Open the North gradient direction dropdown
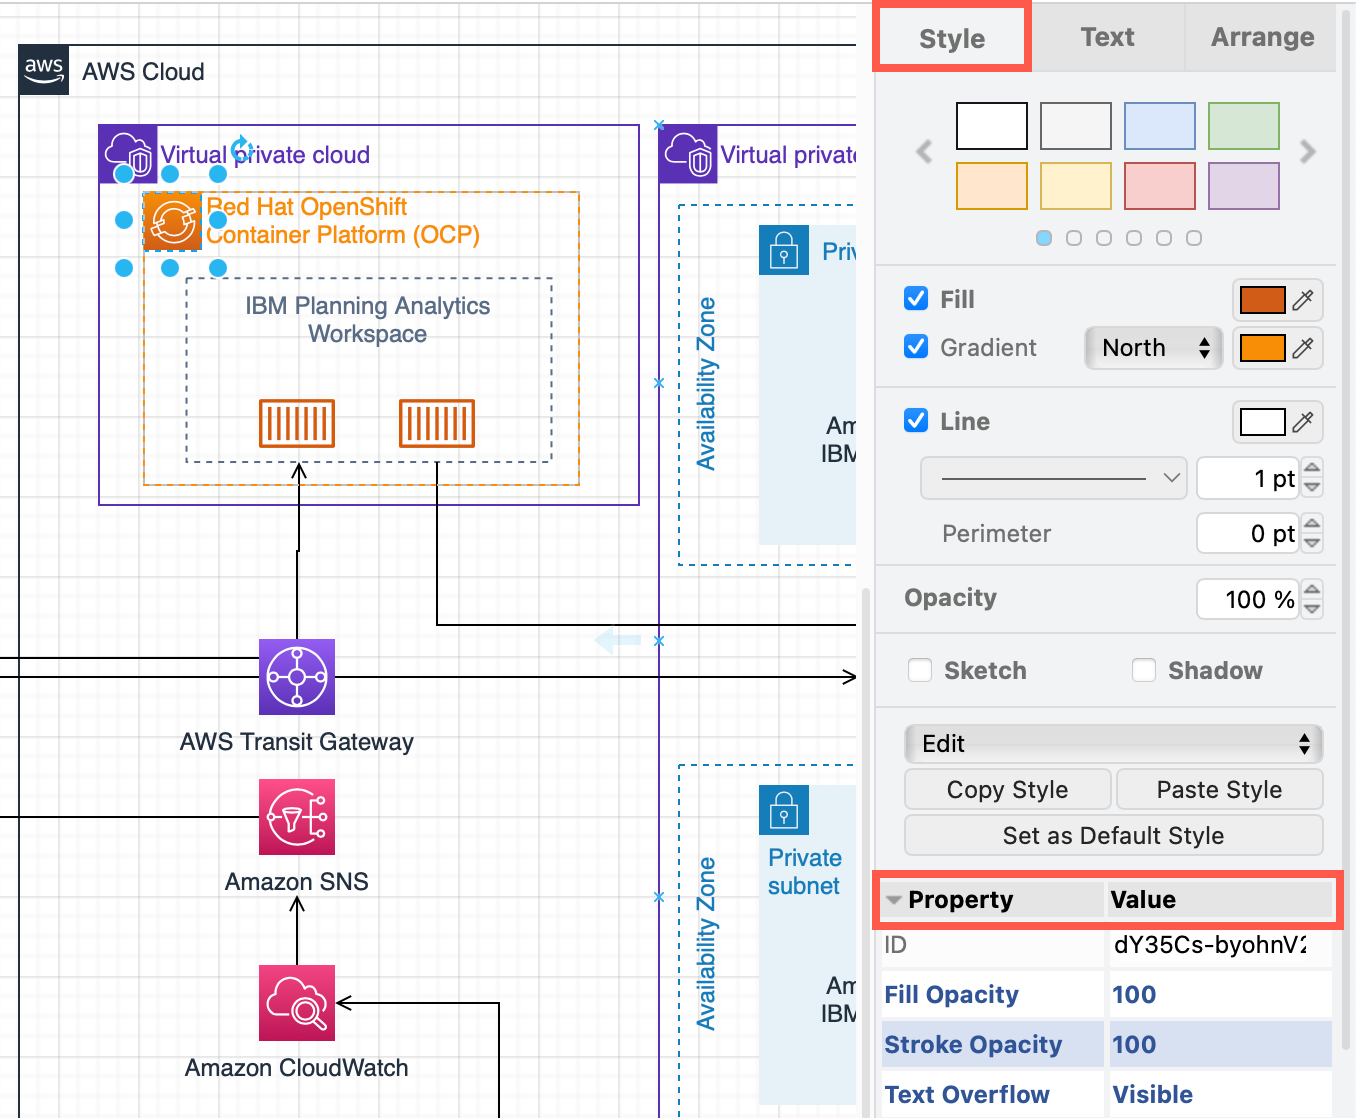Viewport: 1356px width, 1118px height. tap(1153, 348)
